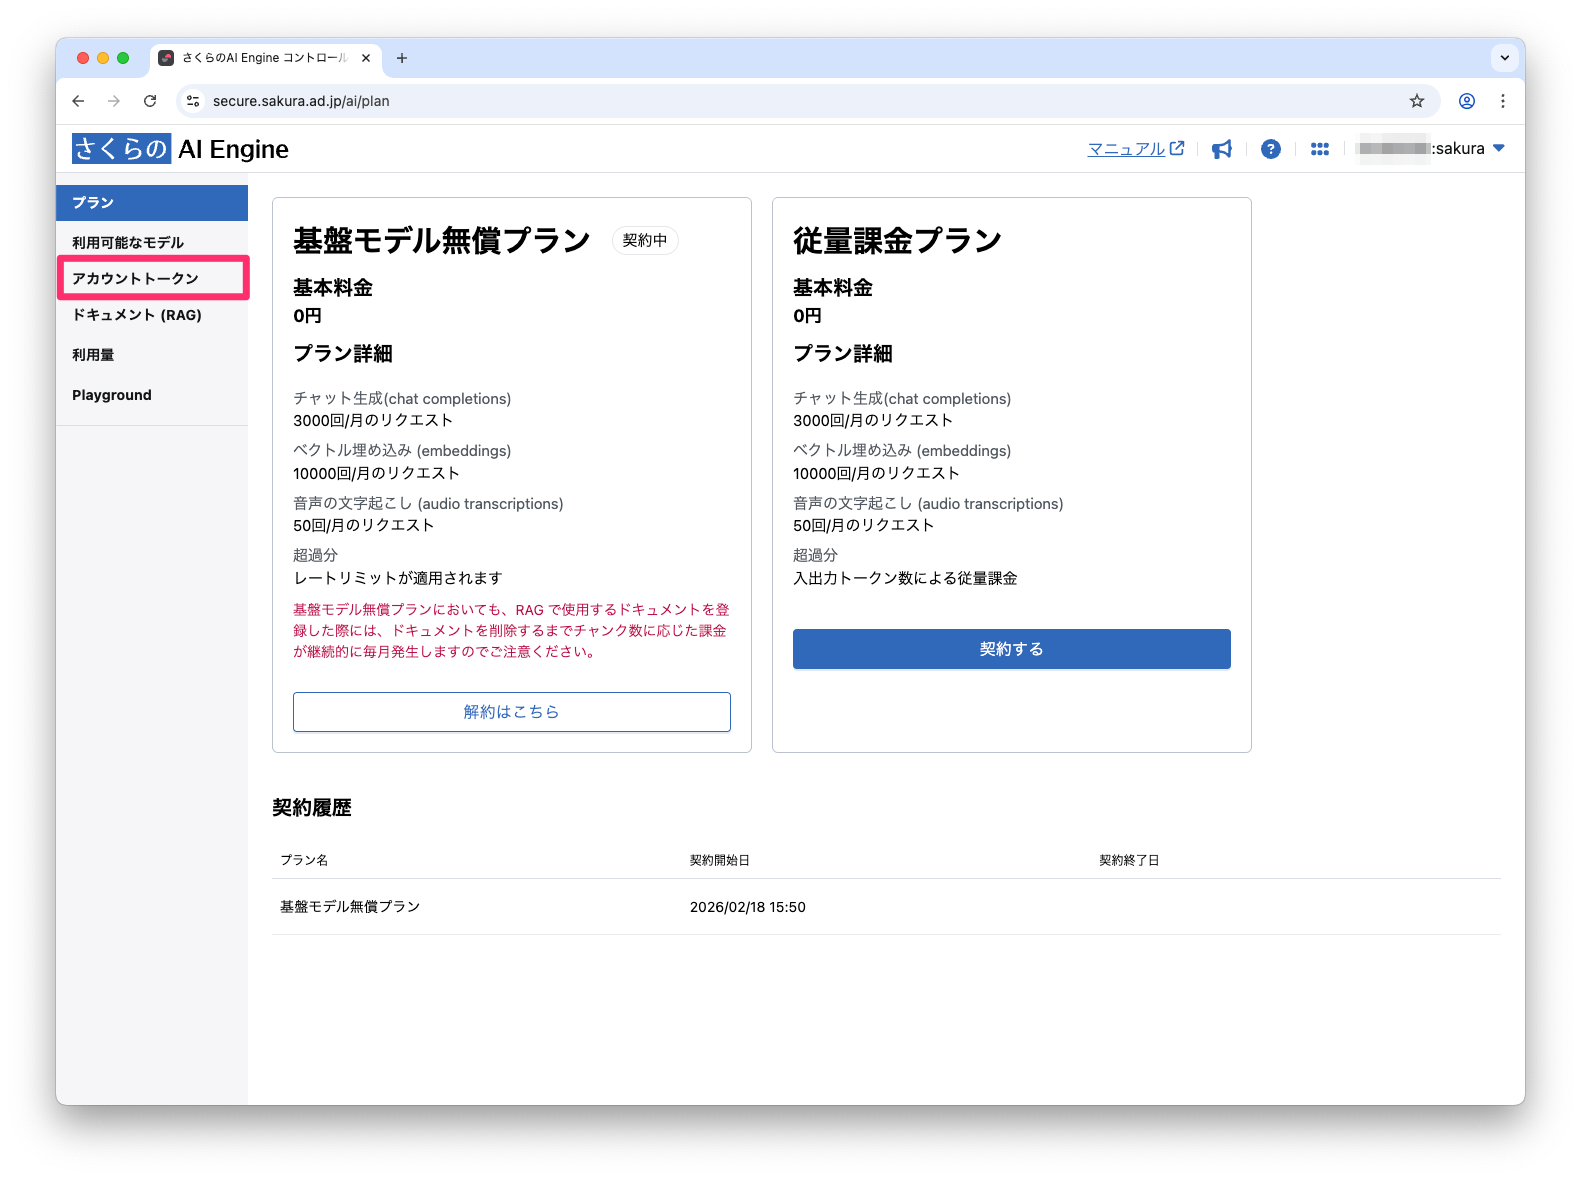
Task: Open the help question mark icon
Action: click(1270, 149)
